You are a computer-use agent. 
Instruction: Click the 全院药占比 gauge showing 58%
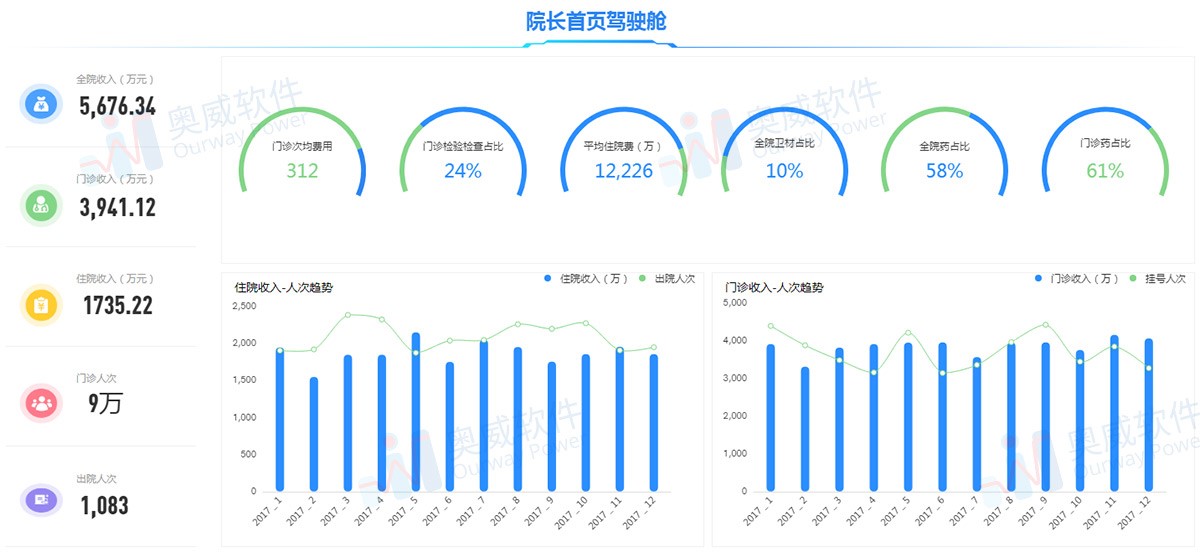[x=944, y=151]
